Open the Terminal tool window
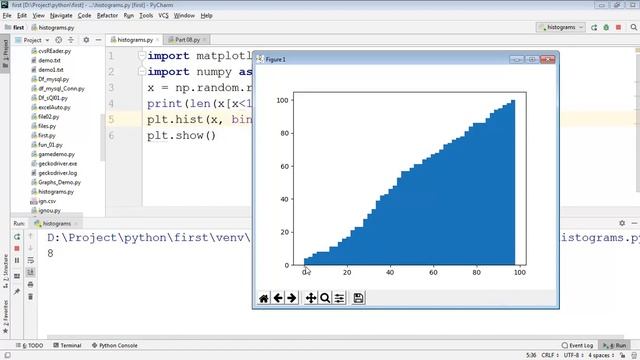The width and height of the screenshot is (640, 360). click(x=67, y=345)
